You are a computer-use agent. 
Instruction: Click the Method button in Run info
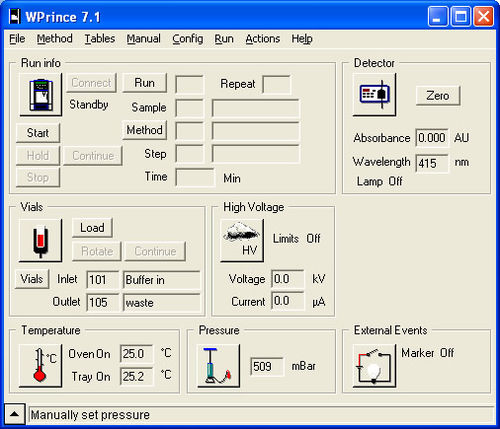pyautogui.click(x=144, y=130)
